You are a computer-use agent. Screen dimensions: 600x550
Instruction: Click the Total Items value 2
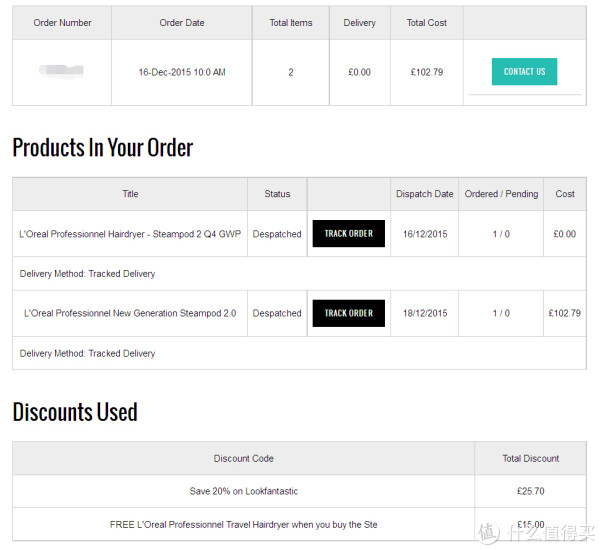click(291, 72)
